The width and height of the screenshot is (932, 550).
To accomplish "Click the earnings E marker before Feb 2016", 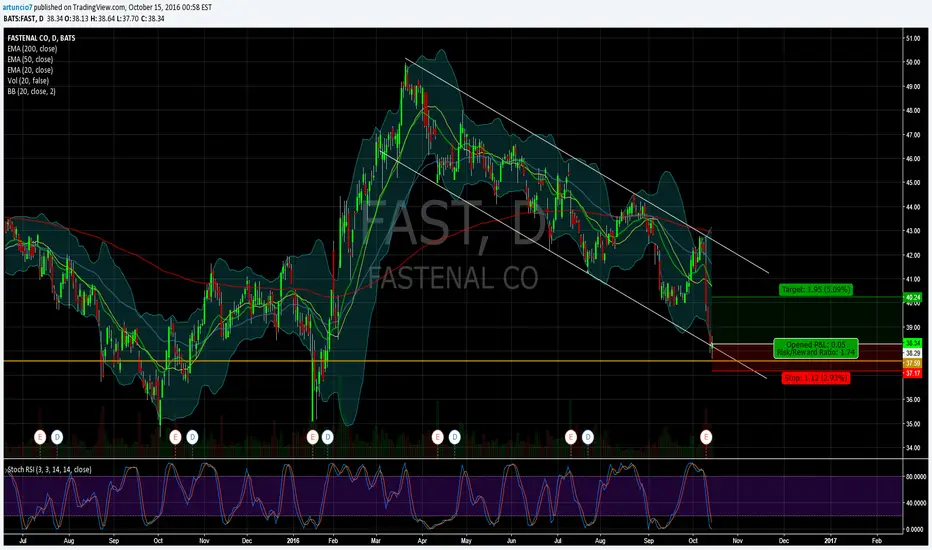I will tap(313, 437).
